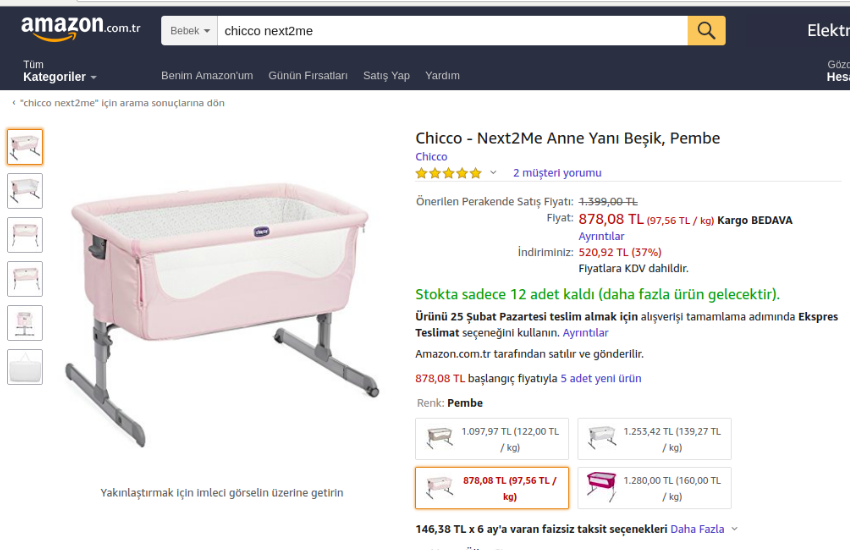
Task: Choose the 1.097,97 TL color swatch
Action: point(491,439)
